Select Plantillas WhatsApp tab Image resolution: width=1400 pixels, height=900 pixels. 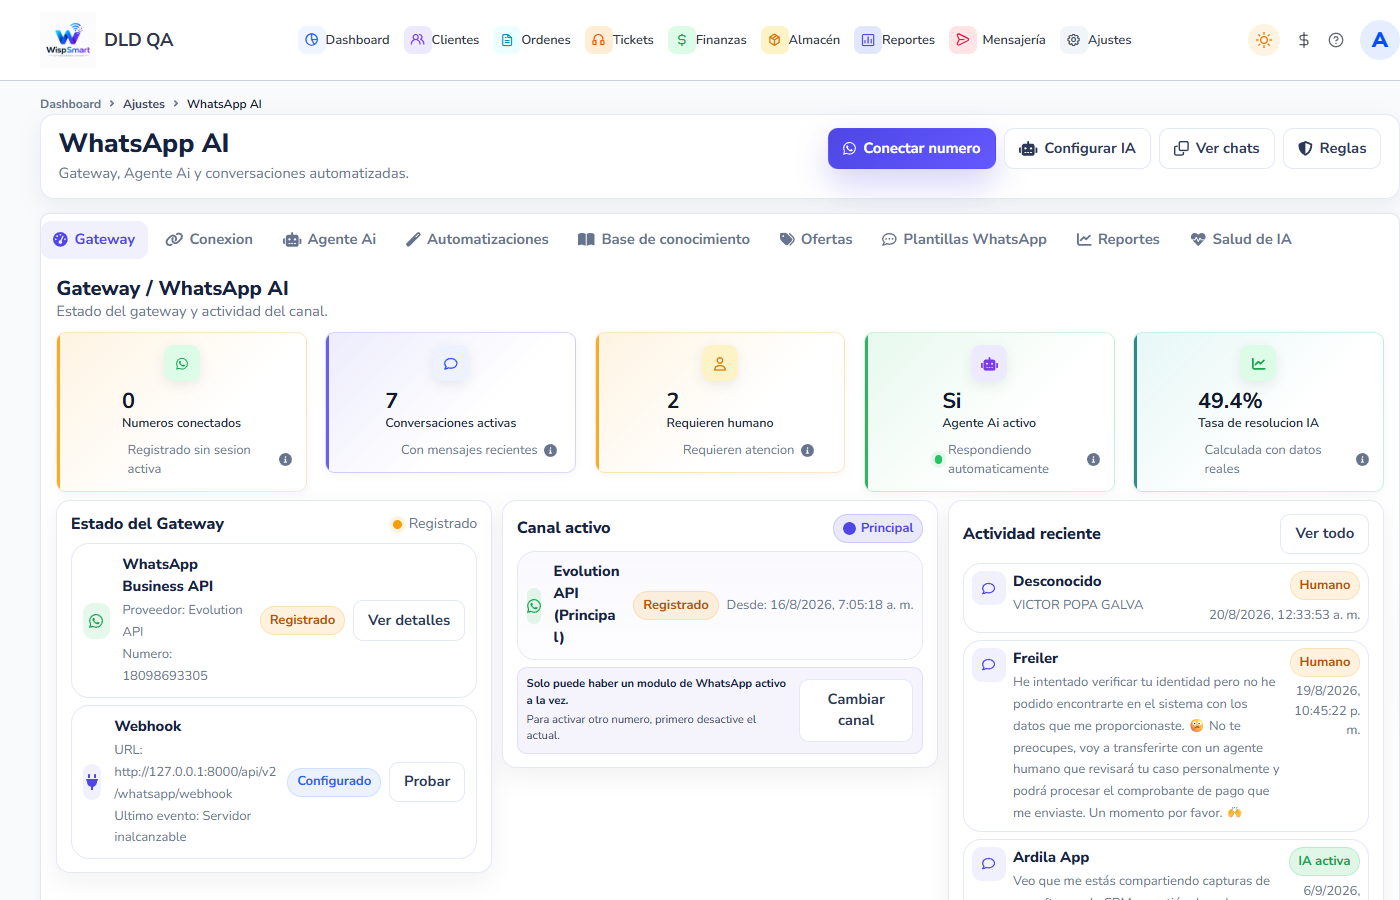click(x=964, y=240)
